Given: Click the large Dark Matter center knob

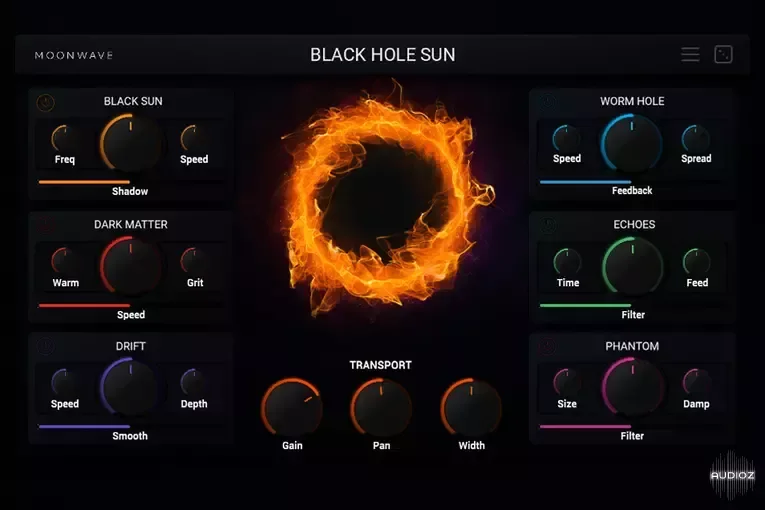Looking at the screenshot, I should [x=130, y=266].
